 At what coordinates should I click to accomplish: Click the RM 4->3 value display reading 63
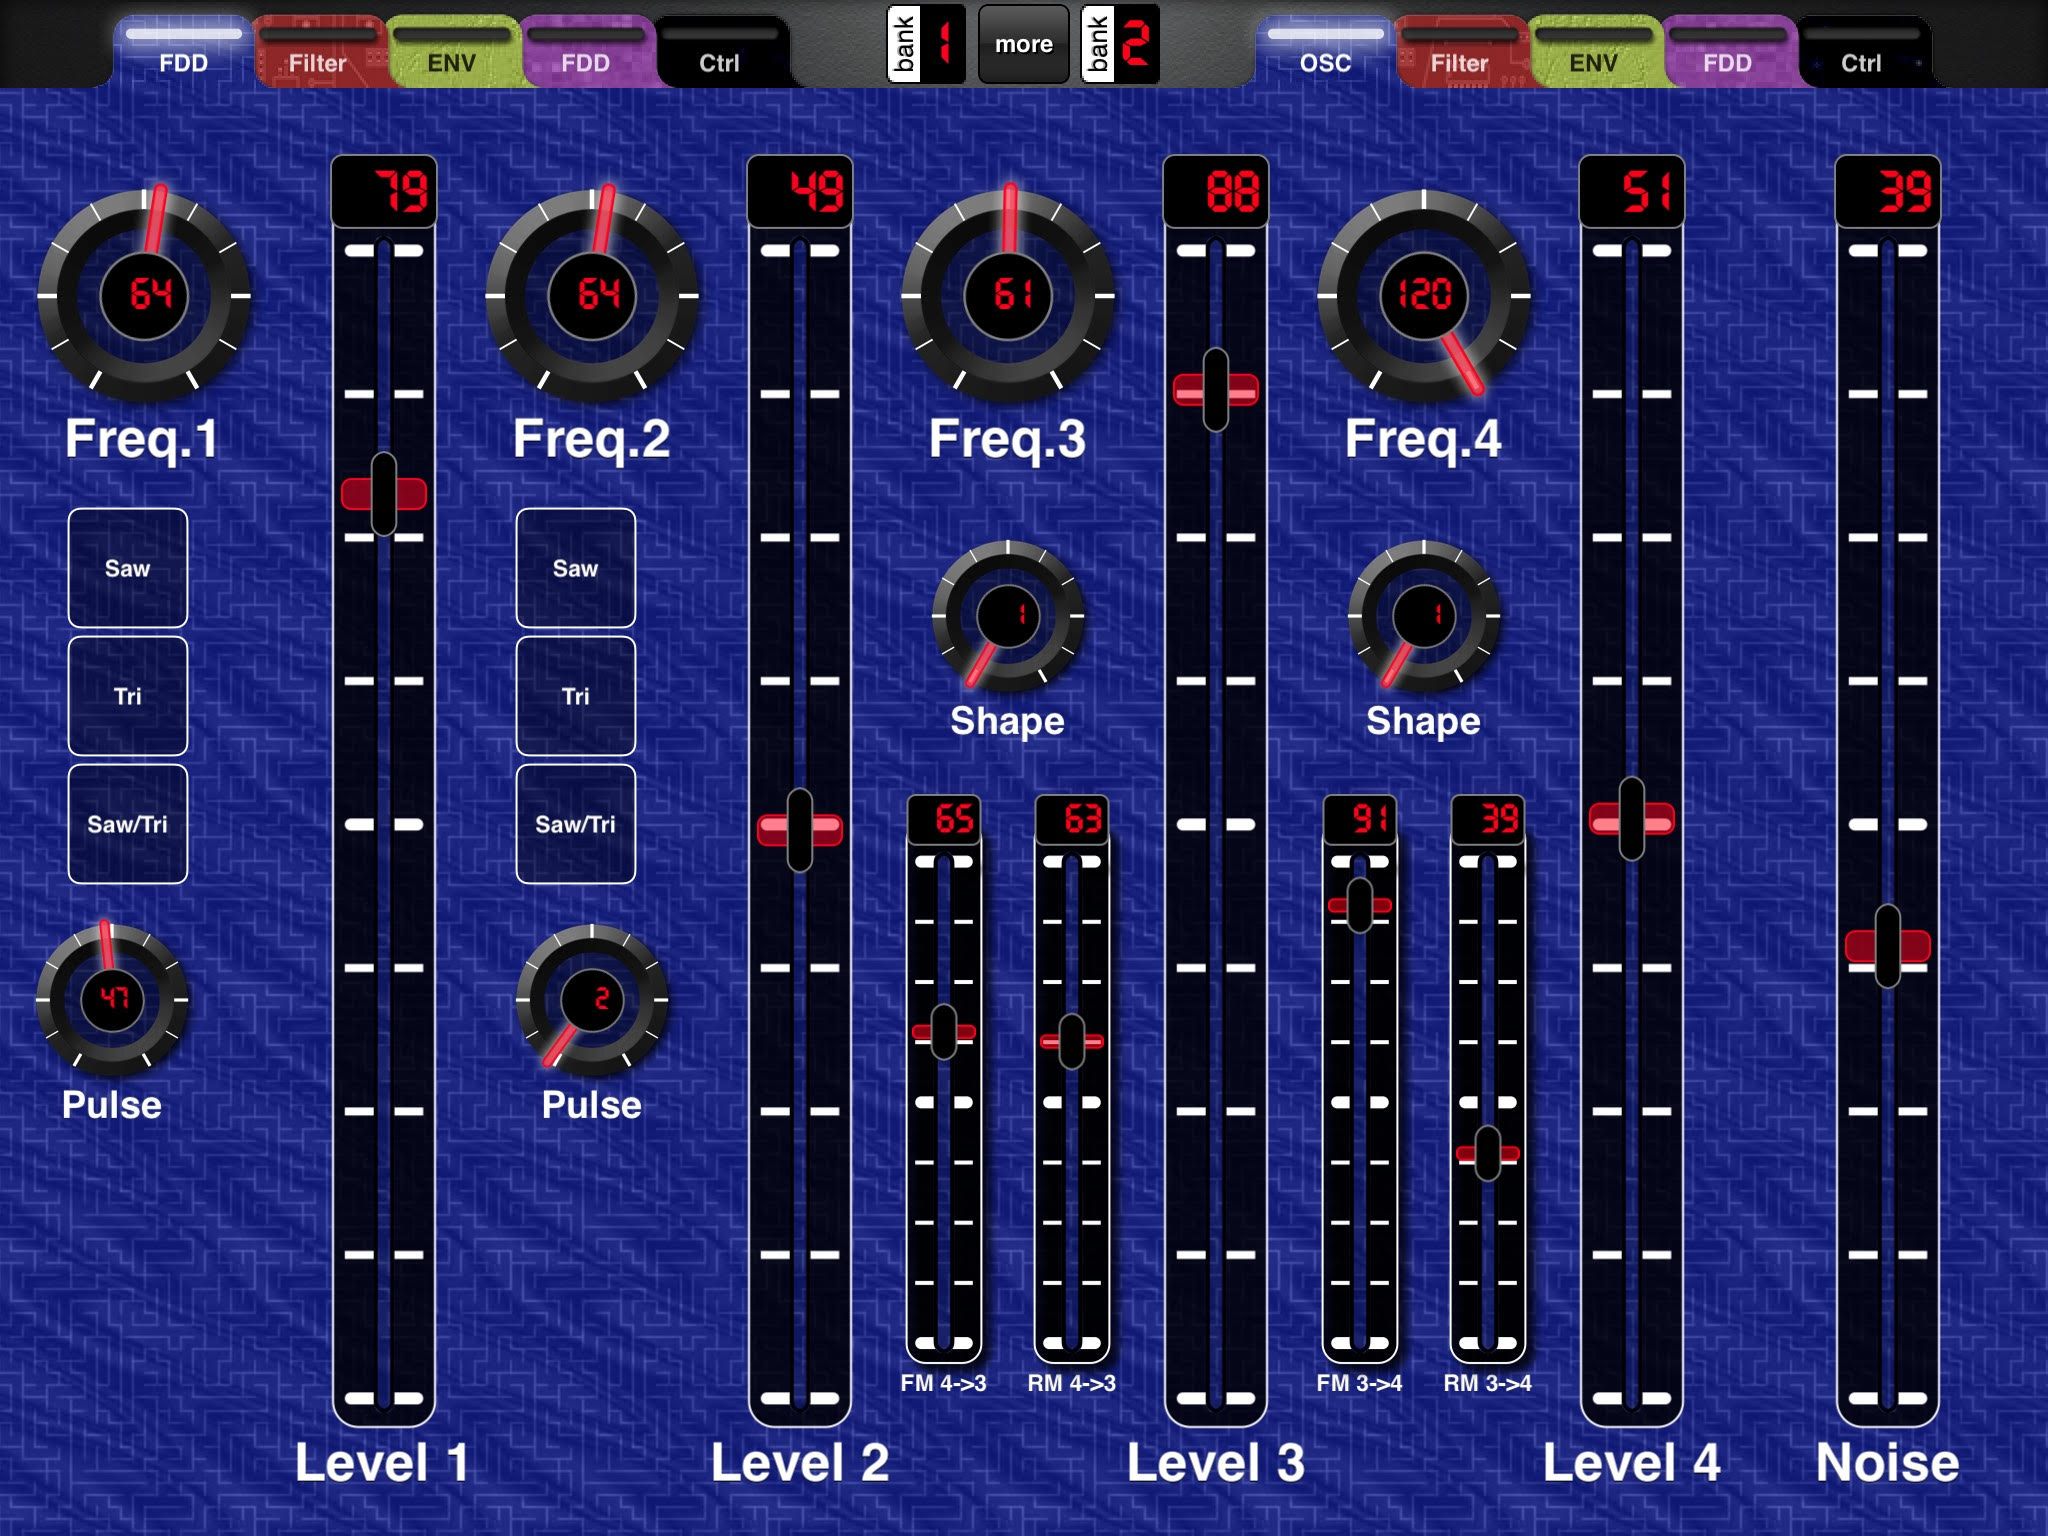click(x=1072, y=819)
